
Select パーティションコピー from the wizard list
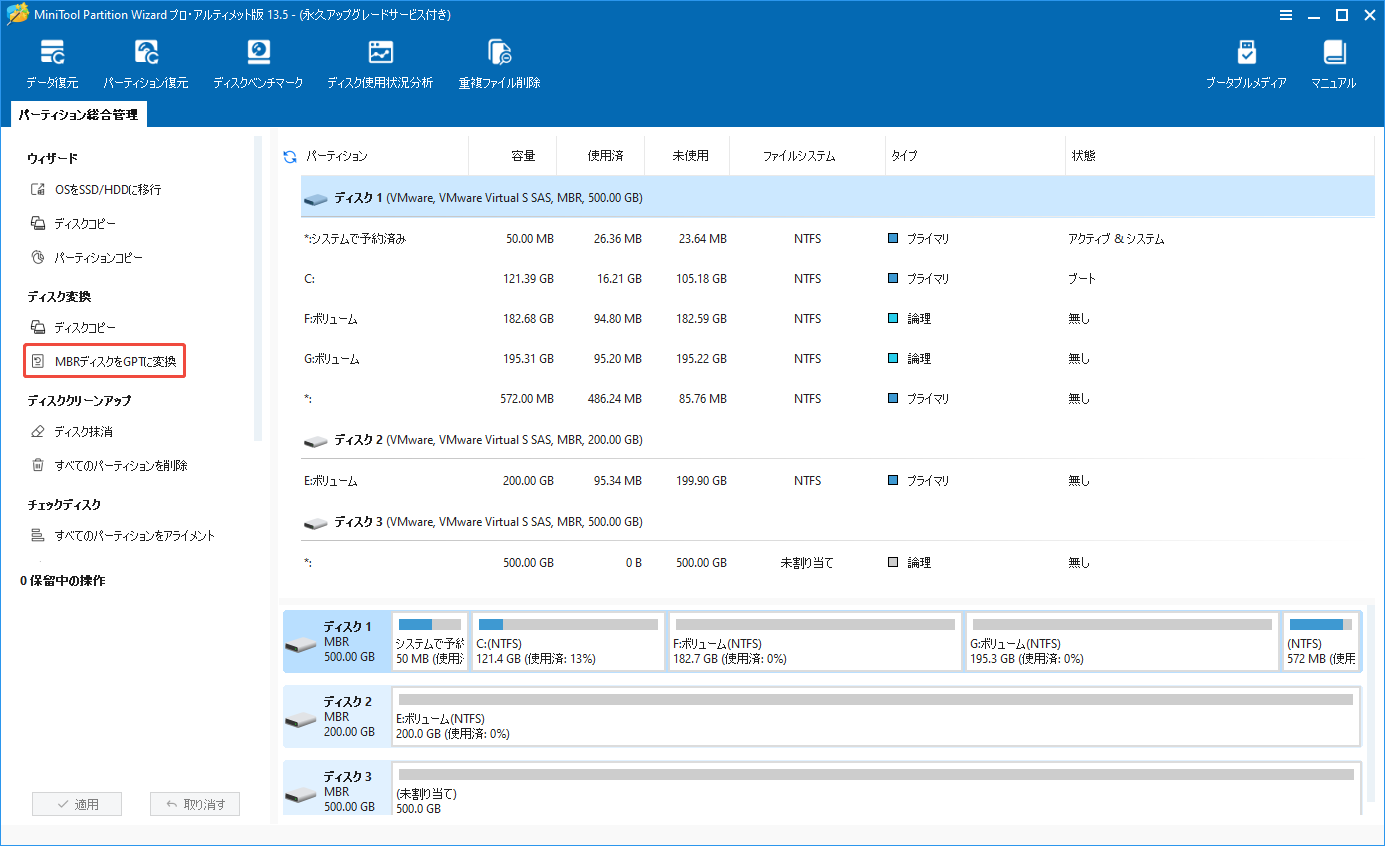coord(111,255)
